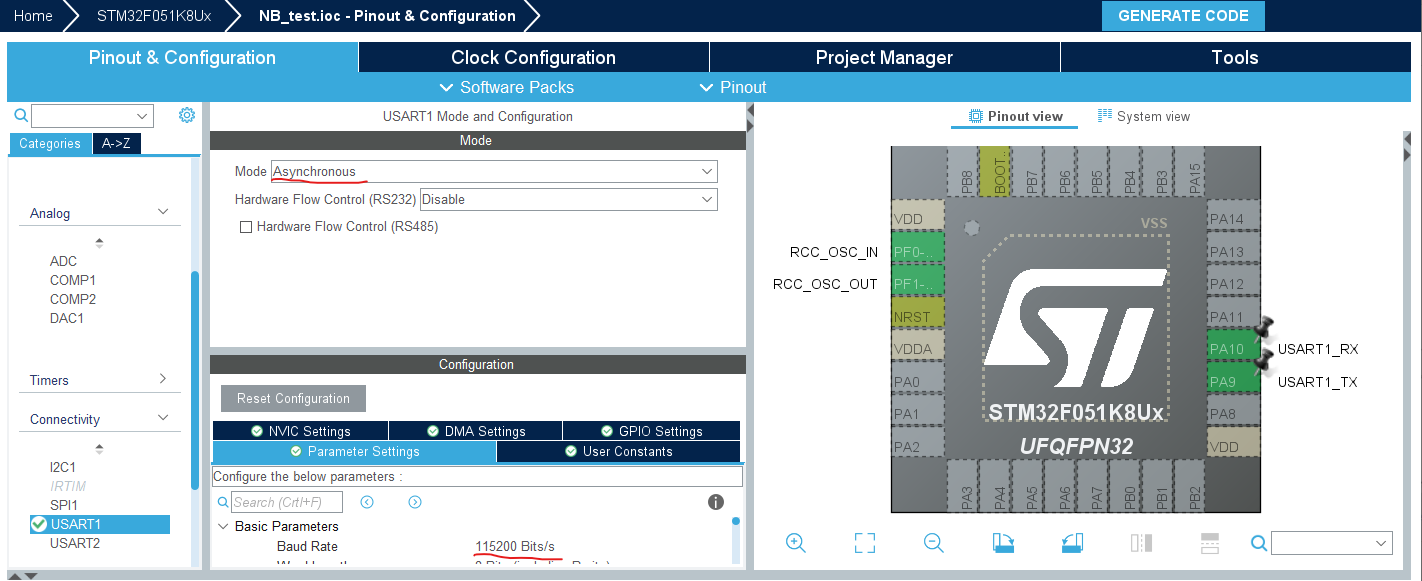Screen dimensions: 1422x581
Task: Click the category search magnifier icon
Action: [21, 116]
